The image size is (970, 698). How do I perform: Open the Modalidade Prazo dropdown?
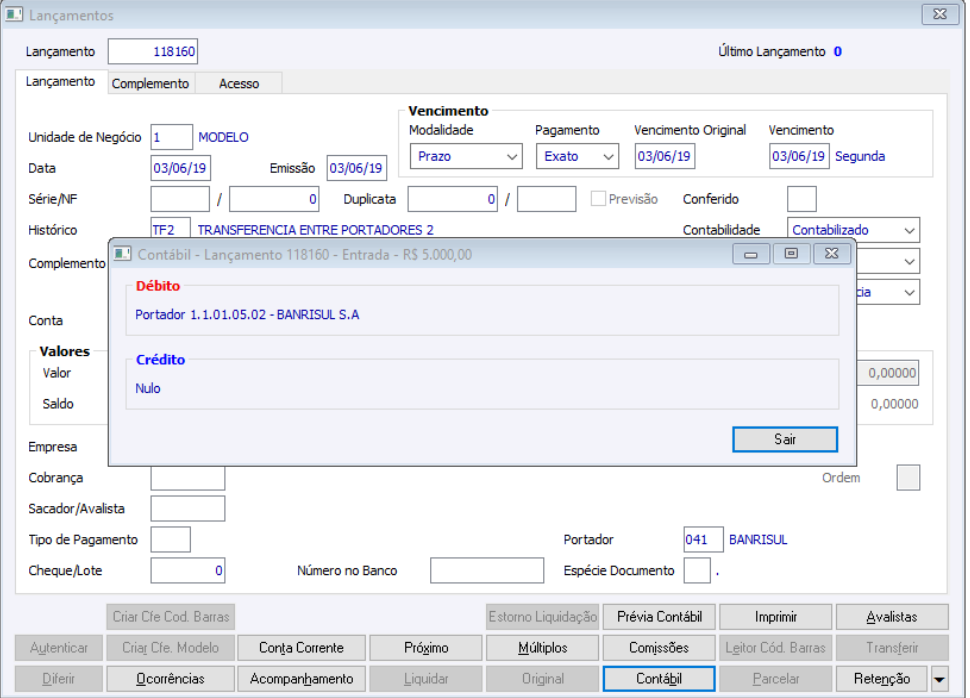(466, 156)
